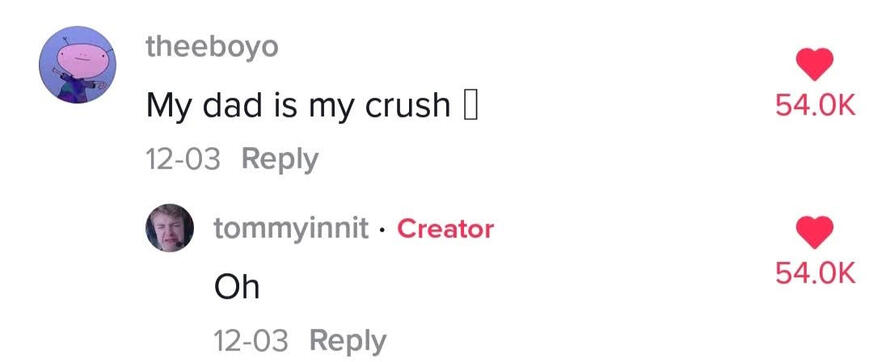
Task: Click the theeboyo username
Action: [212, 47]
